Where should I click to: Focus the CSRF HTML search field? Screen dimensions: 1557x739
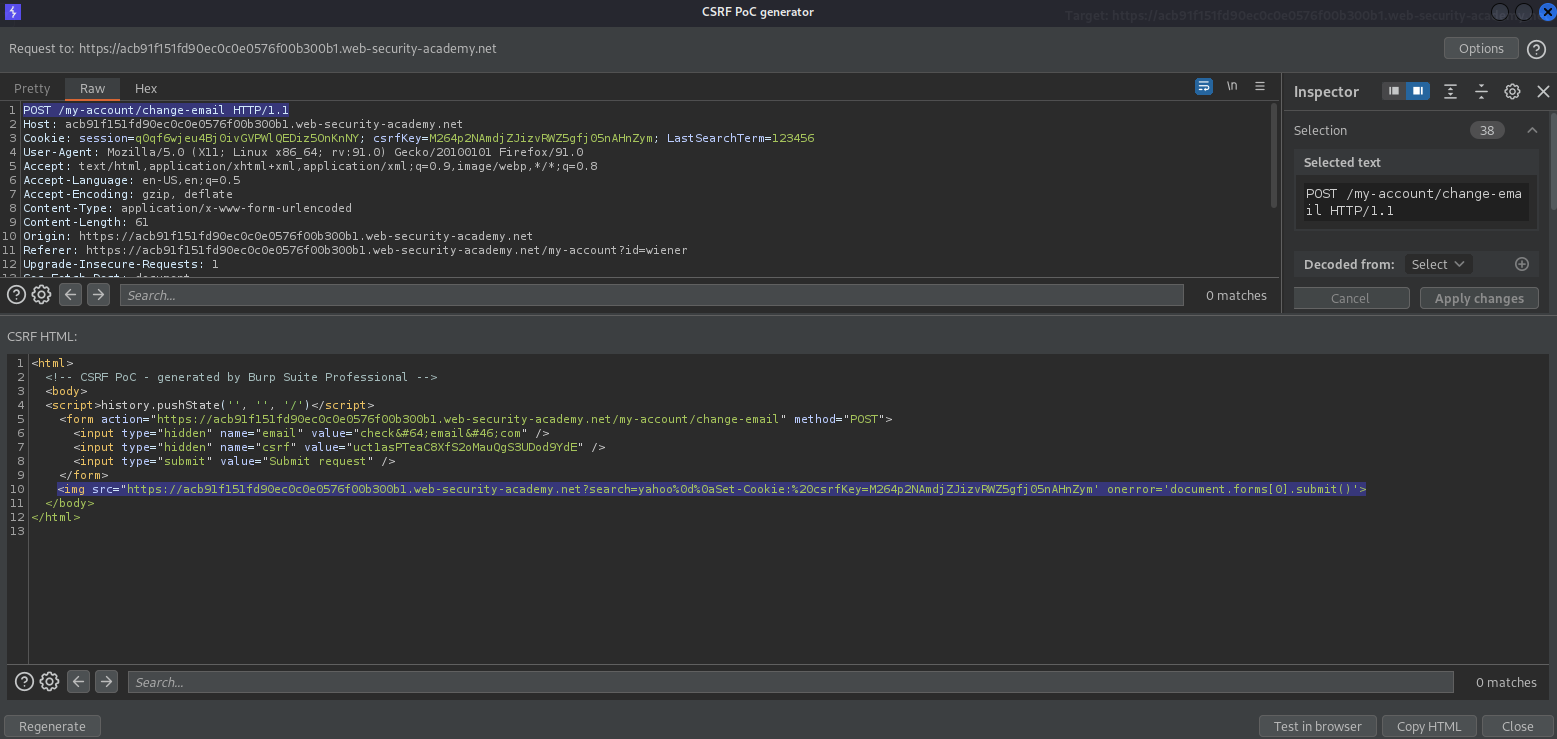point(790,682)
